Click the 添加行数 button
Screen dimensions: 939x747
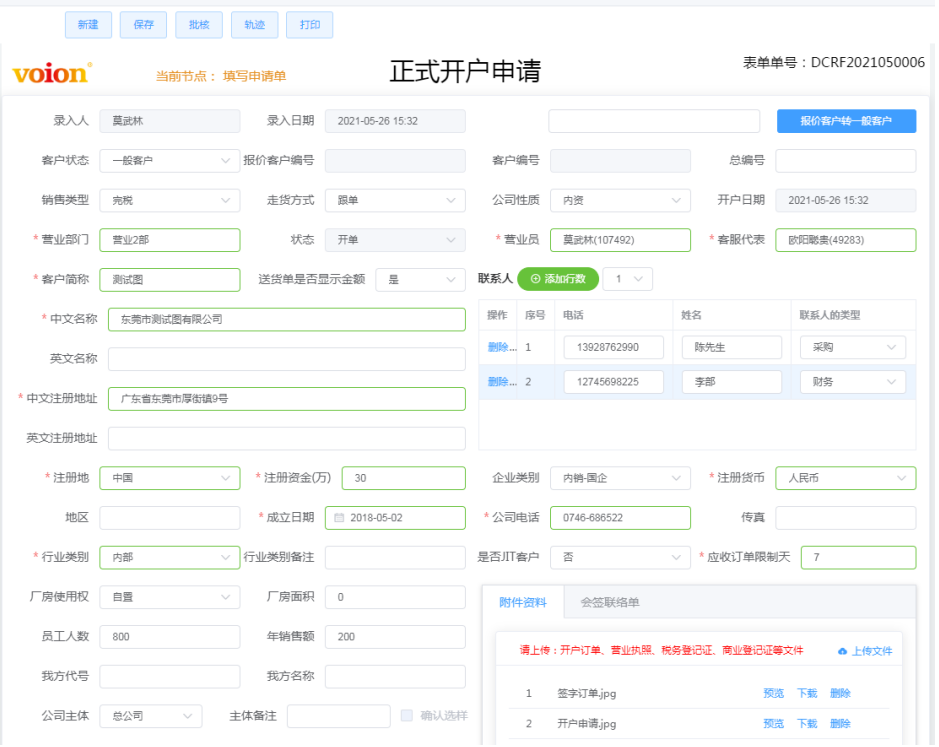tap(558, 279)
